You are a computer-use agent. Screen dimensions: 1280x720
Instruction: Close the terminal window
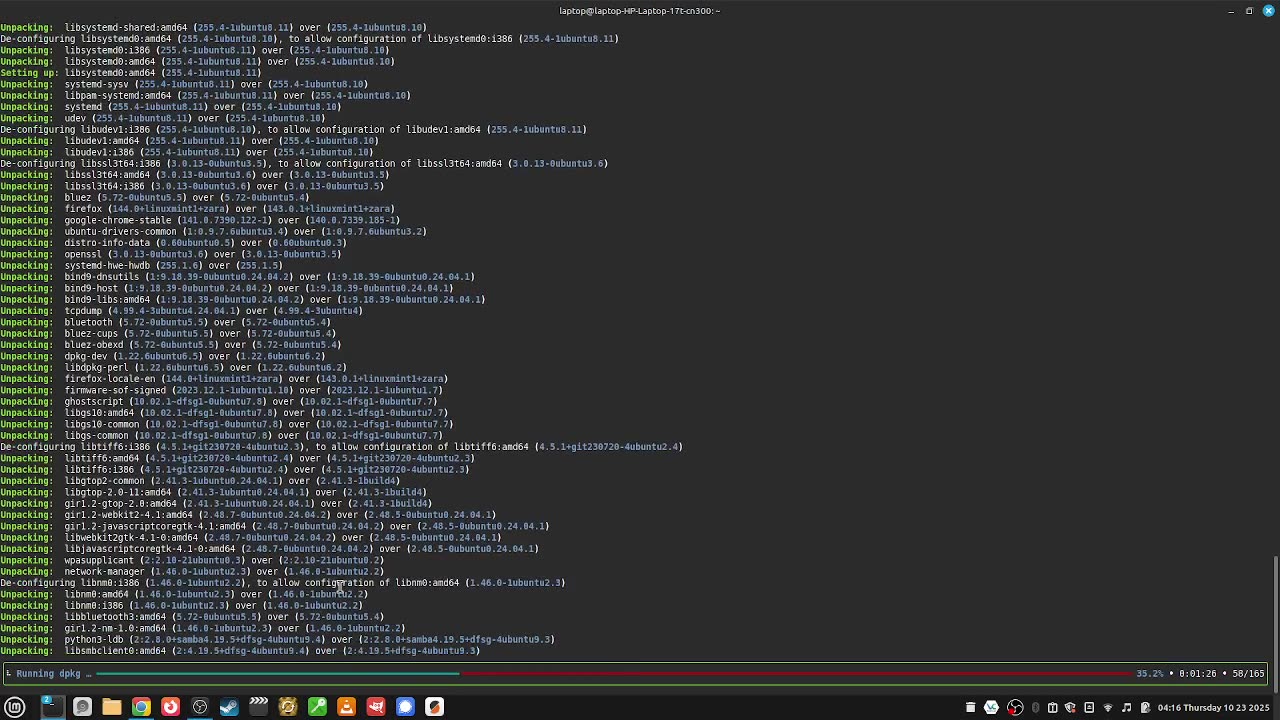pyautogui.click(x=1267, y=11)
